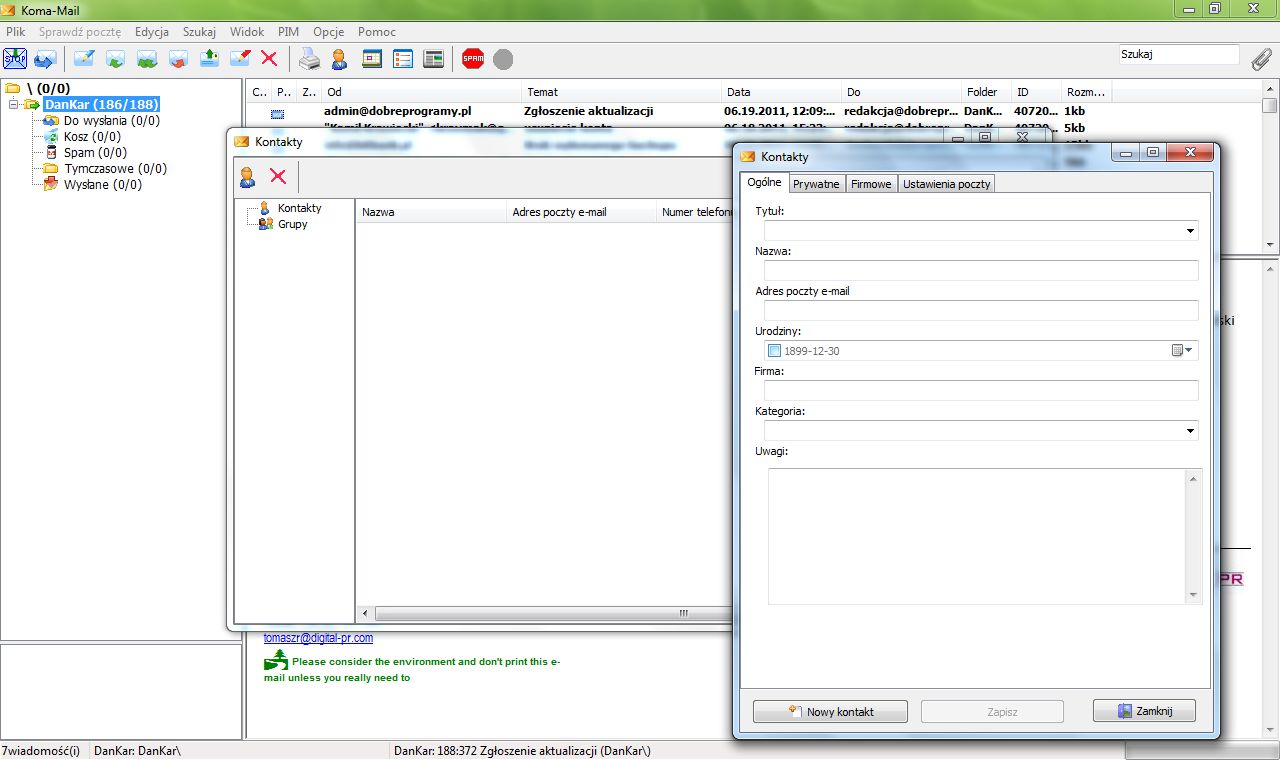
Task: Open the Urodziny date picker arrow
Action: (1189, 351)
